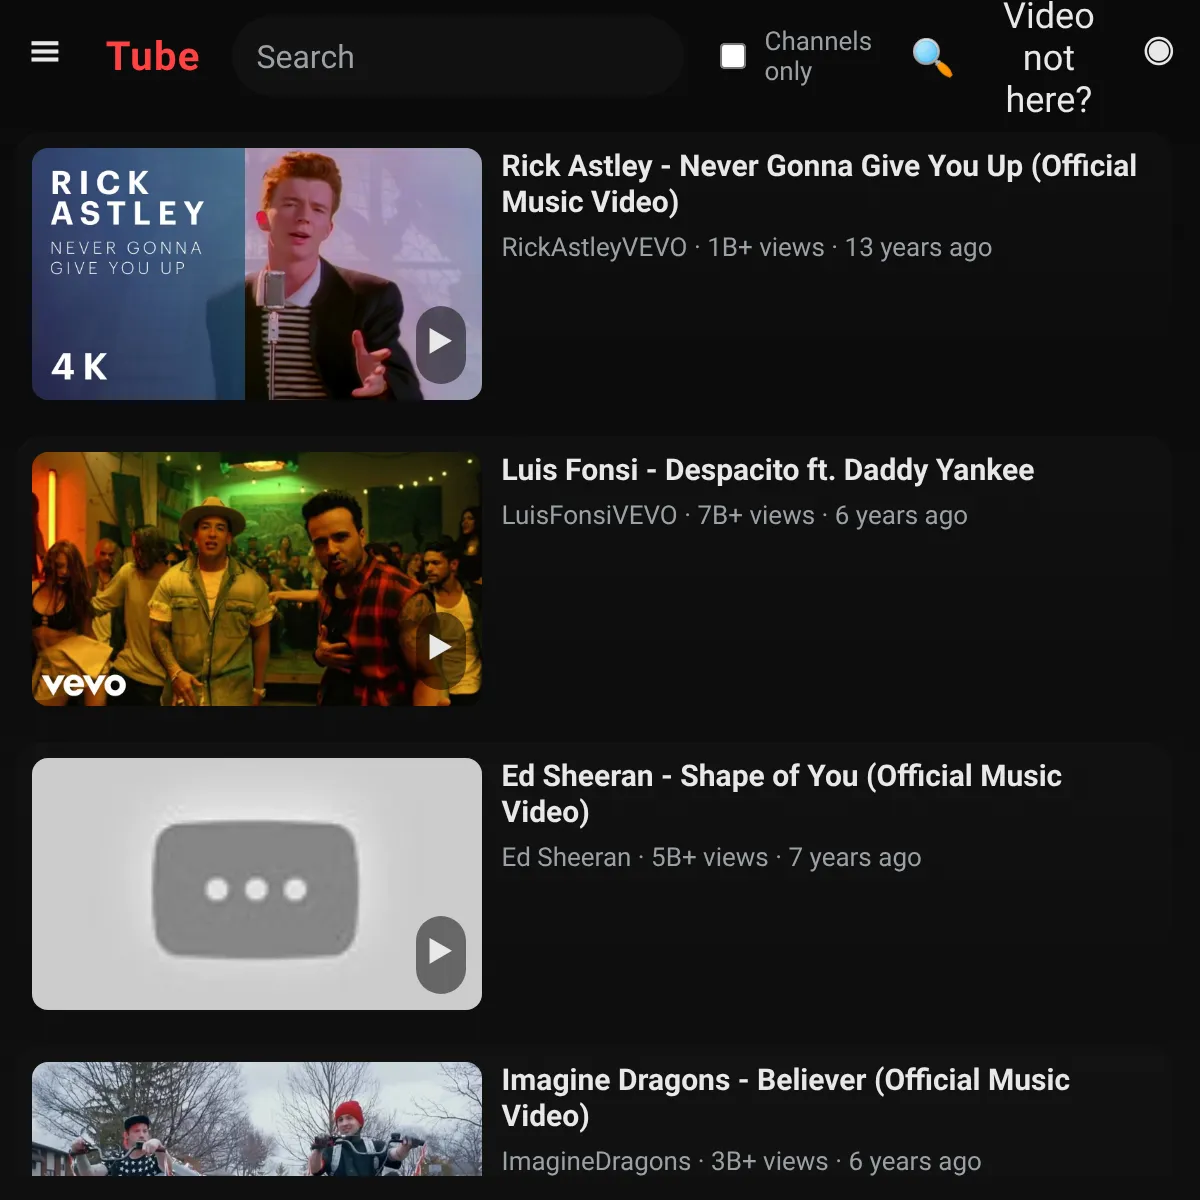1200x1200 pixels.
Task: Click 'ImagineDragons · 3B+ views' info line
Action: [x=742, y=1161]
